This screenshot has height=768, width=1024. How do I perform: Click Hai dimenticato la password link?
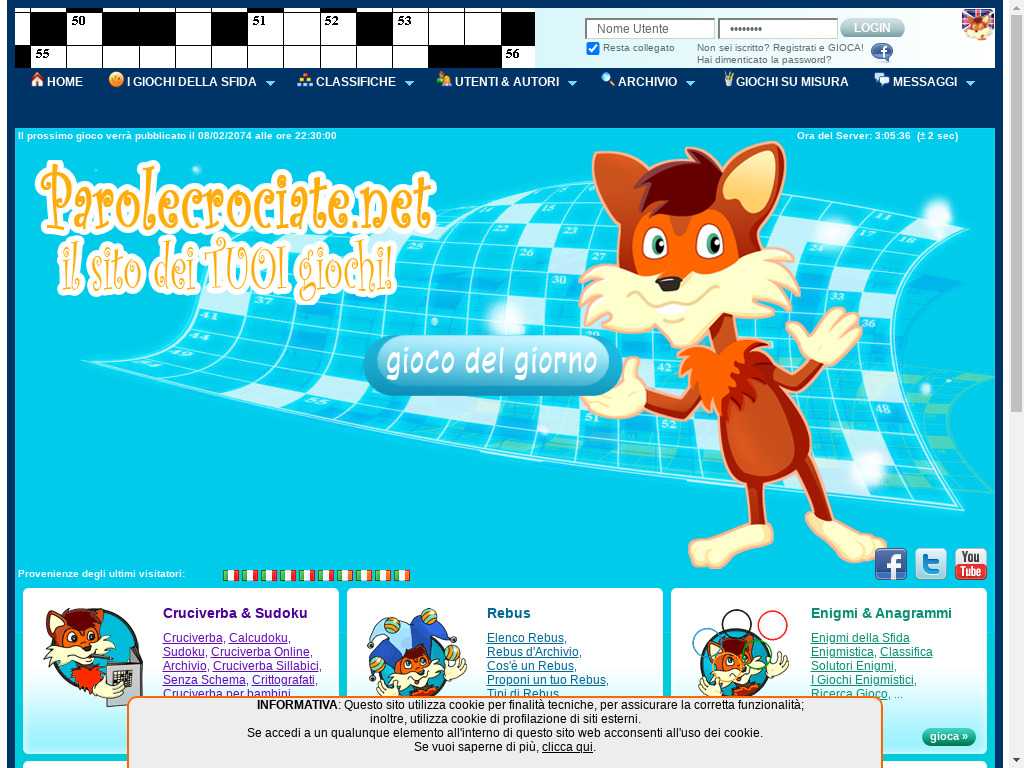[764, 59]
